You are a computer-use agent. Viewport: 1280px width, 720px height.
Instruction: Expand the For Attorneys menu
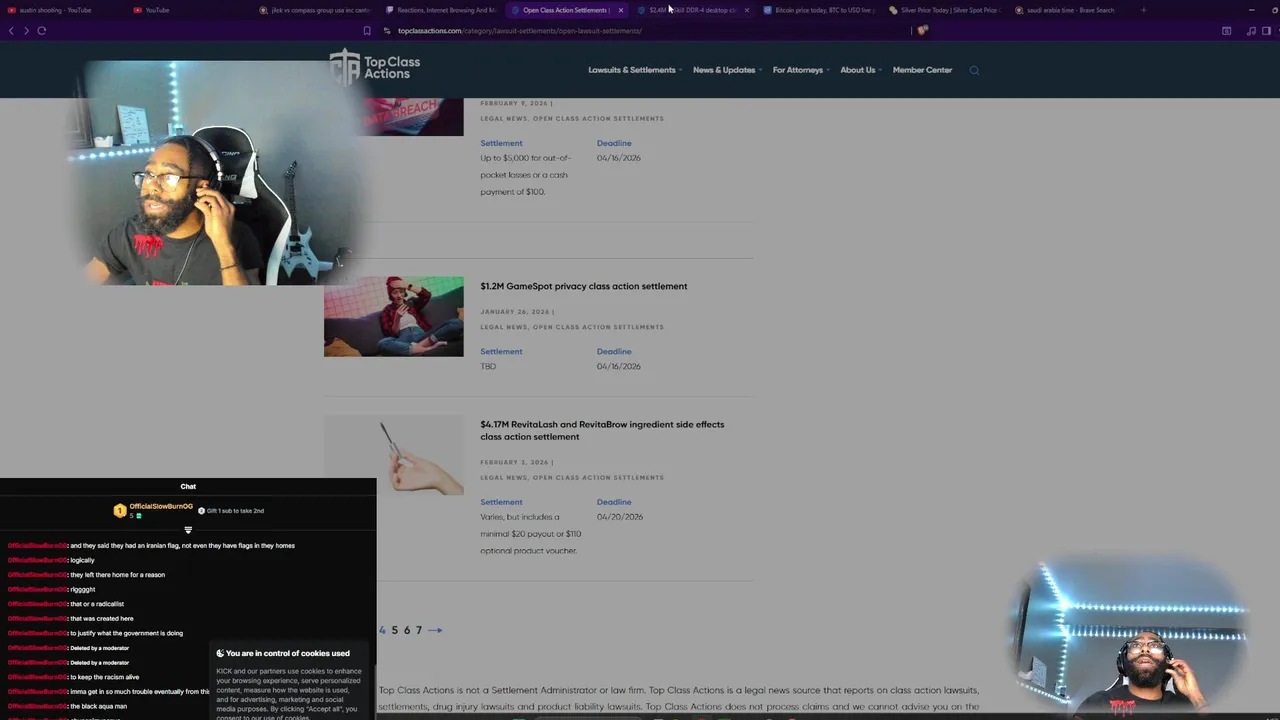pyautogui.click(x=801, y=70)
